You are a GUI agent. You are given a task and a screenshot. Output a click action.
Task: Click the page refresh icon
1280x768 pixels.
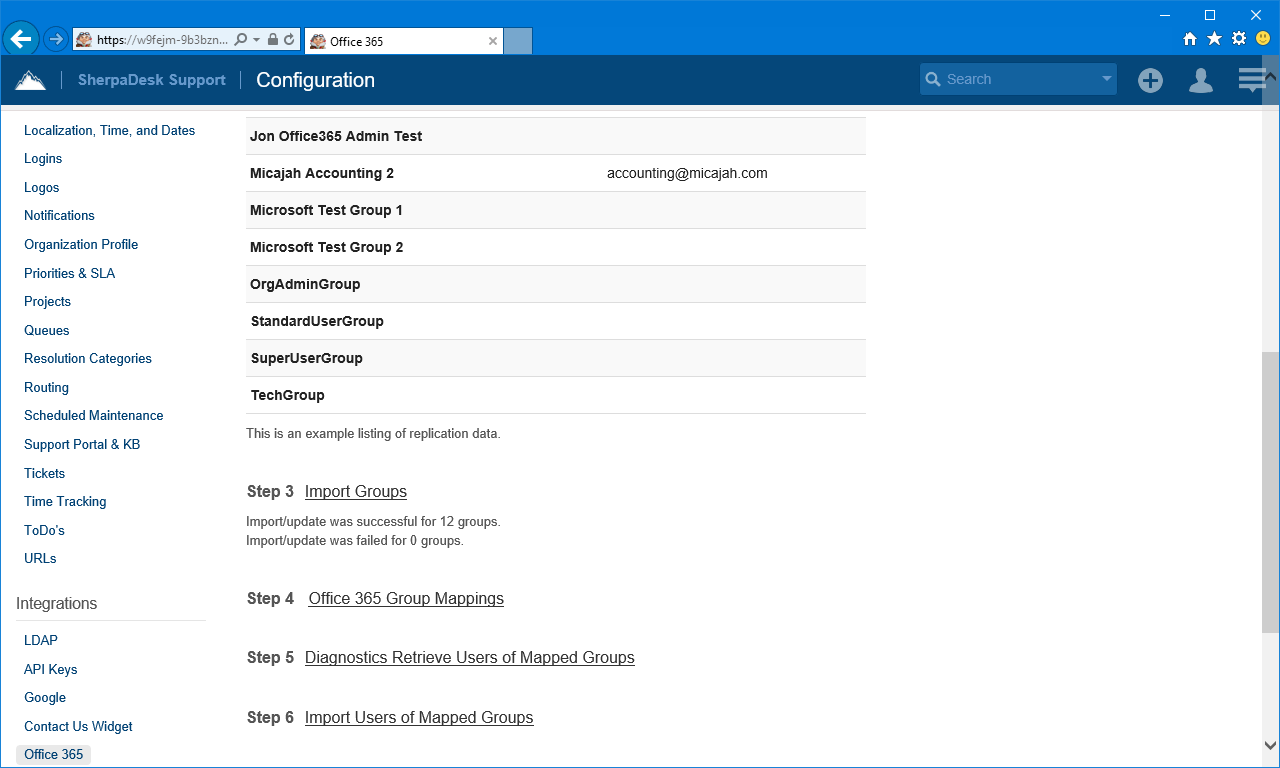(x=290, y=39)
